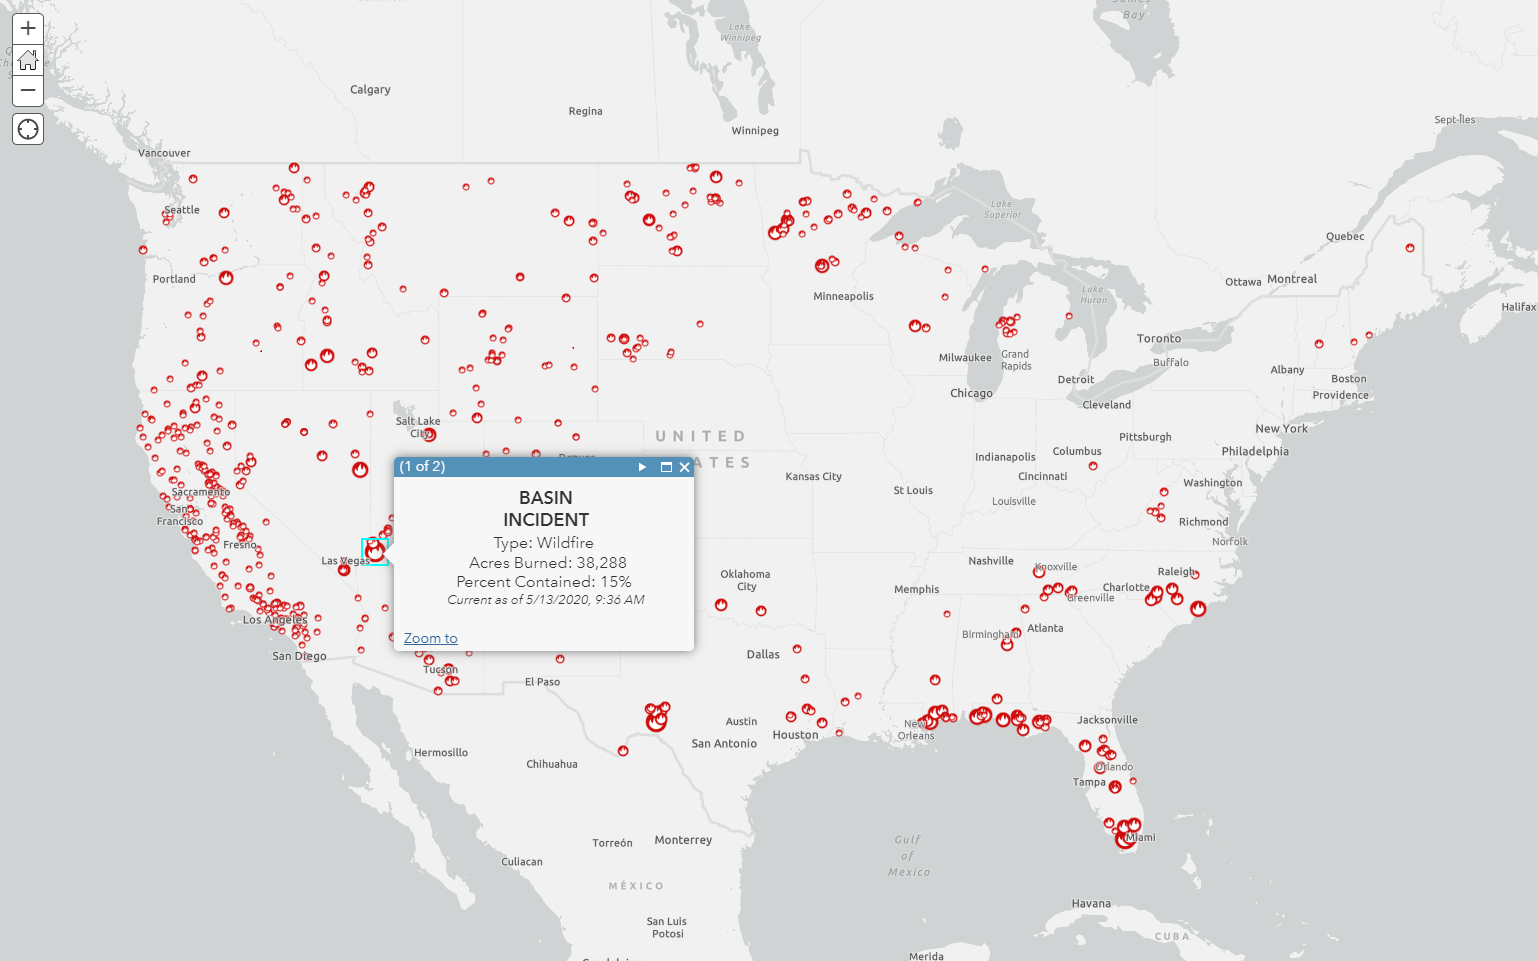Find my location with the locate button
The width and height of the screenshot is (1538, 961).
[28, 129]
